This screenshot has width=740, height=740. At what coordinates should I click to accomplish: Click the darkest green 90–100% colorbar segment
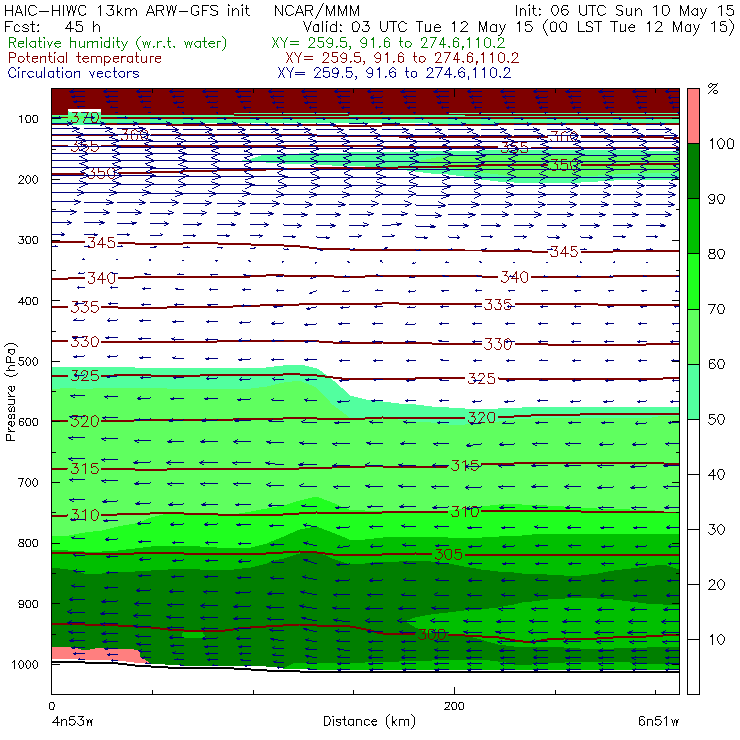point(693,171)
